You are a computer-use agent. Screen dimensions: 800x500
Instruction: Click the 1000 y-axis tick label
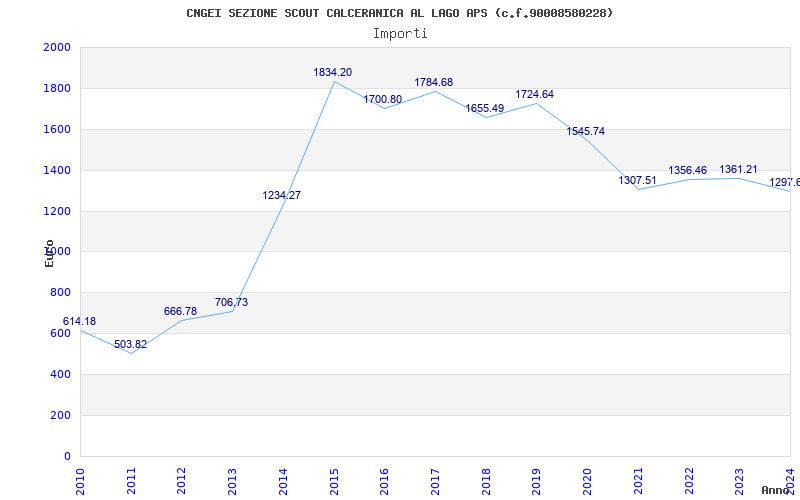[x=57, y=252]
